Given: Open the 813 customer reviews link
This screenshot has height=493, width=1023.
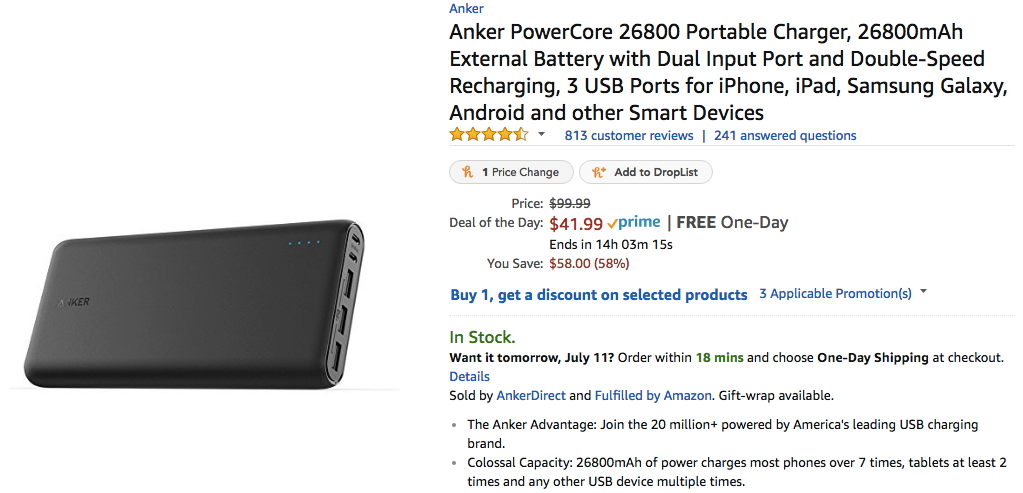Looking at the screenshot, I should 628,135.
